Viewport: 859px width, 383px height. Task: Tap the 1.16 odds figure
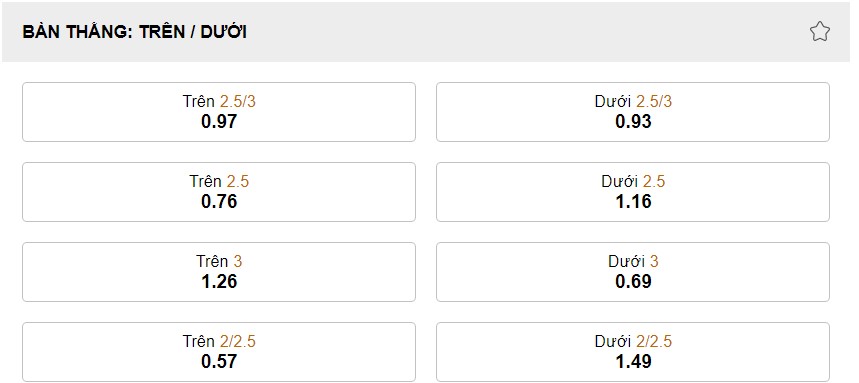(x=633, y=201)
